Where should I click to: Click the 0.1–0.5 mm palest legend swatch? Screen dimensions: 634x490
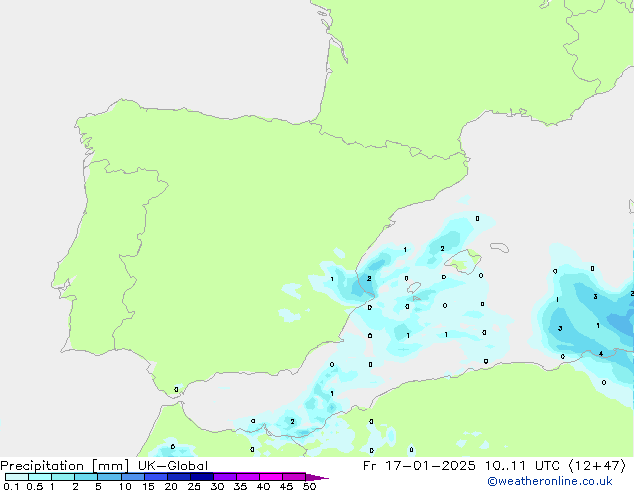(x=17, y=477)
